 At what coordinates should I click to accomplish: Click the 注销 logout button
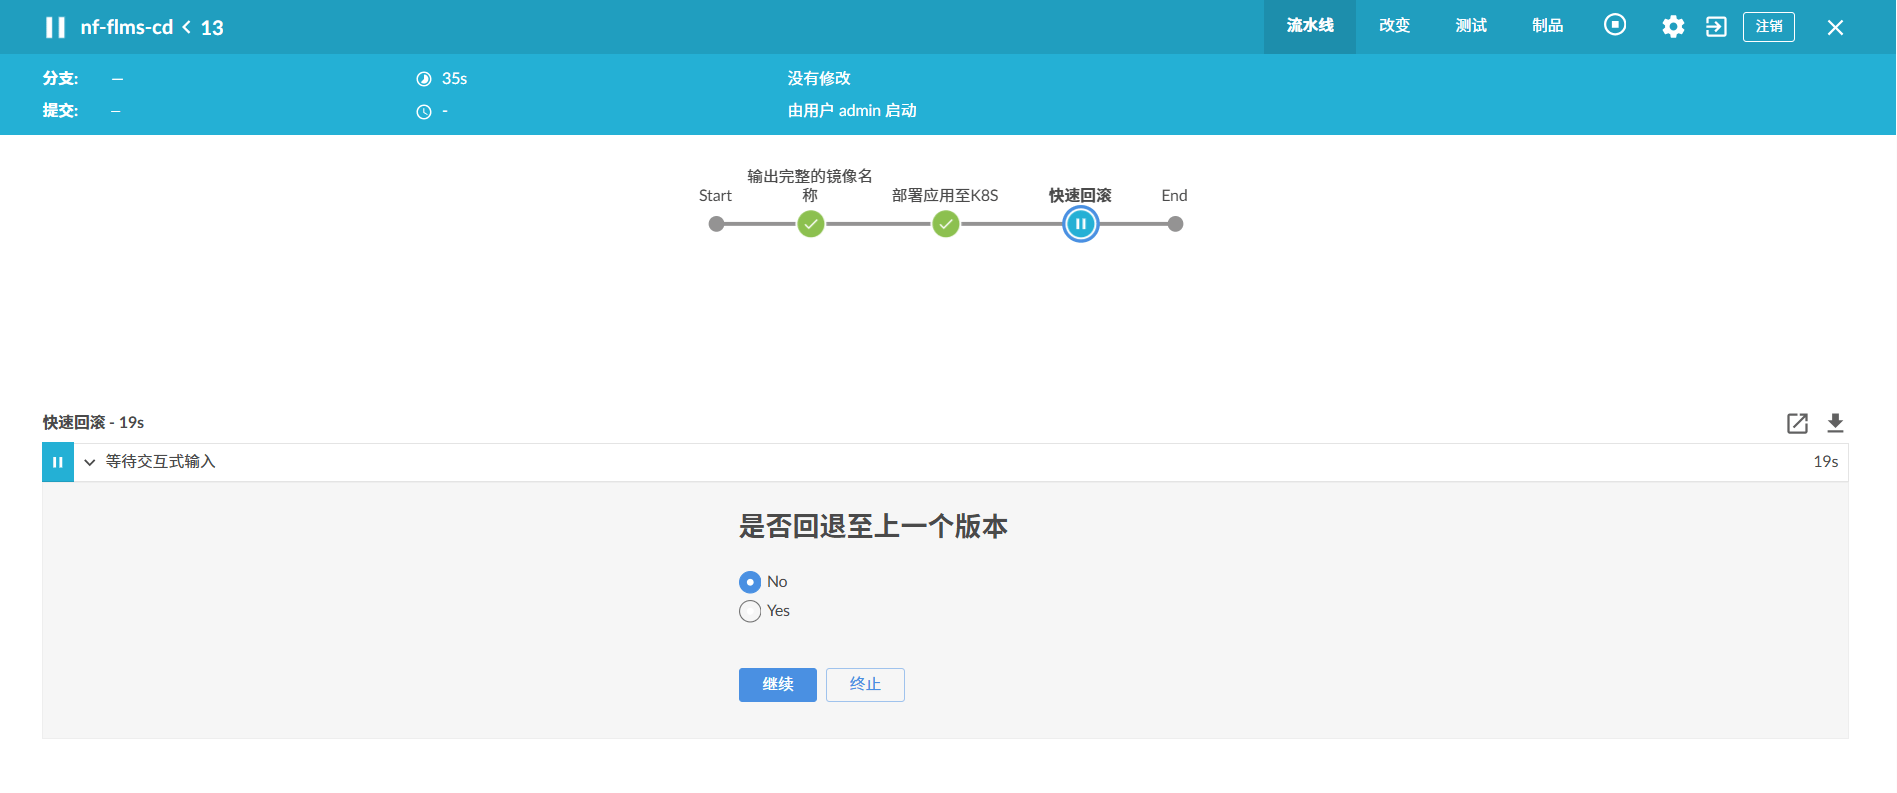tap(1768, 27)
